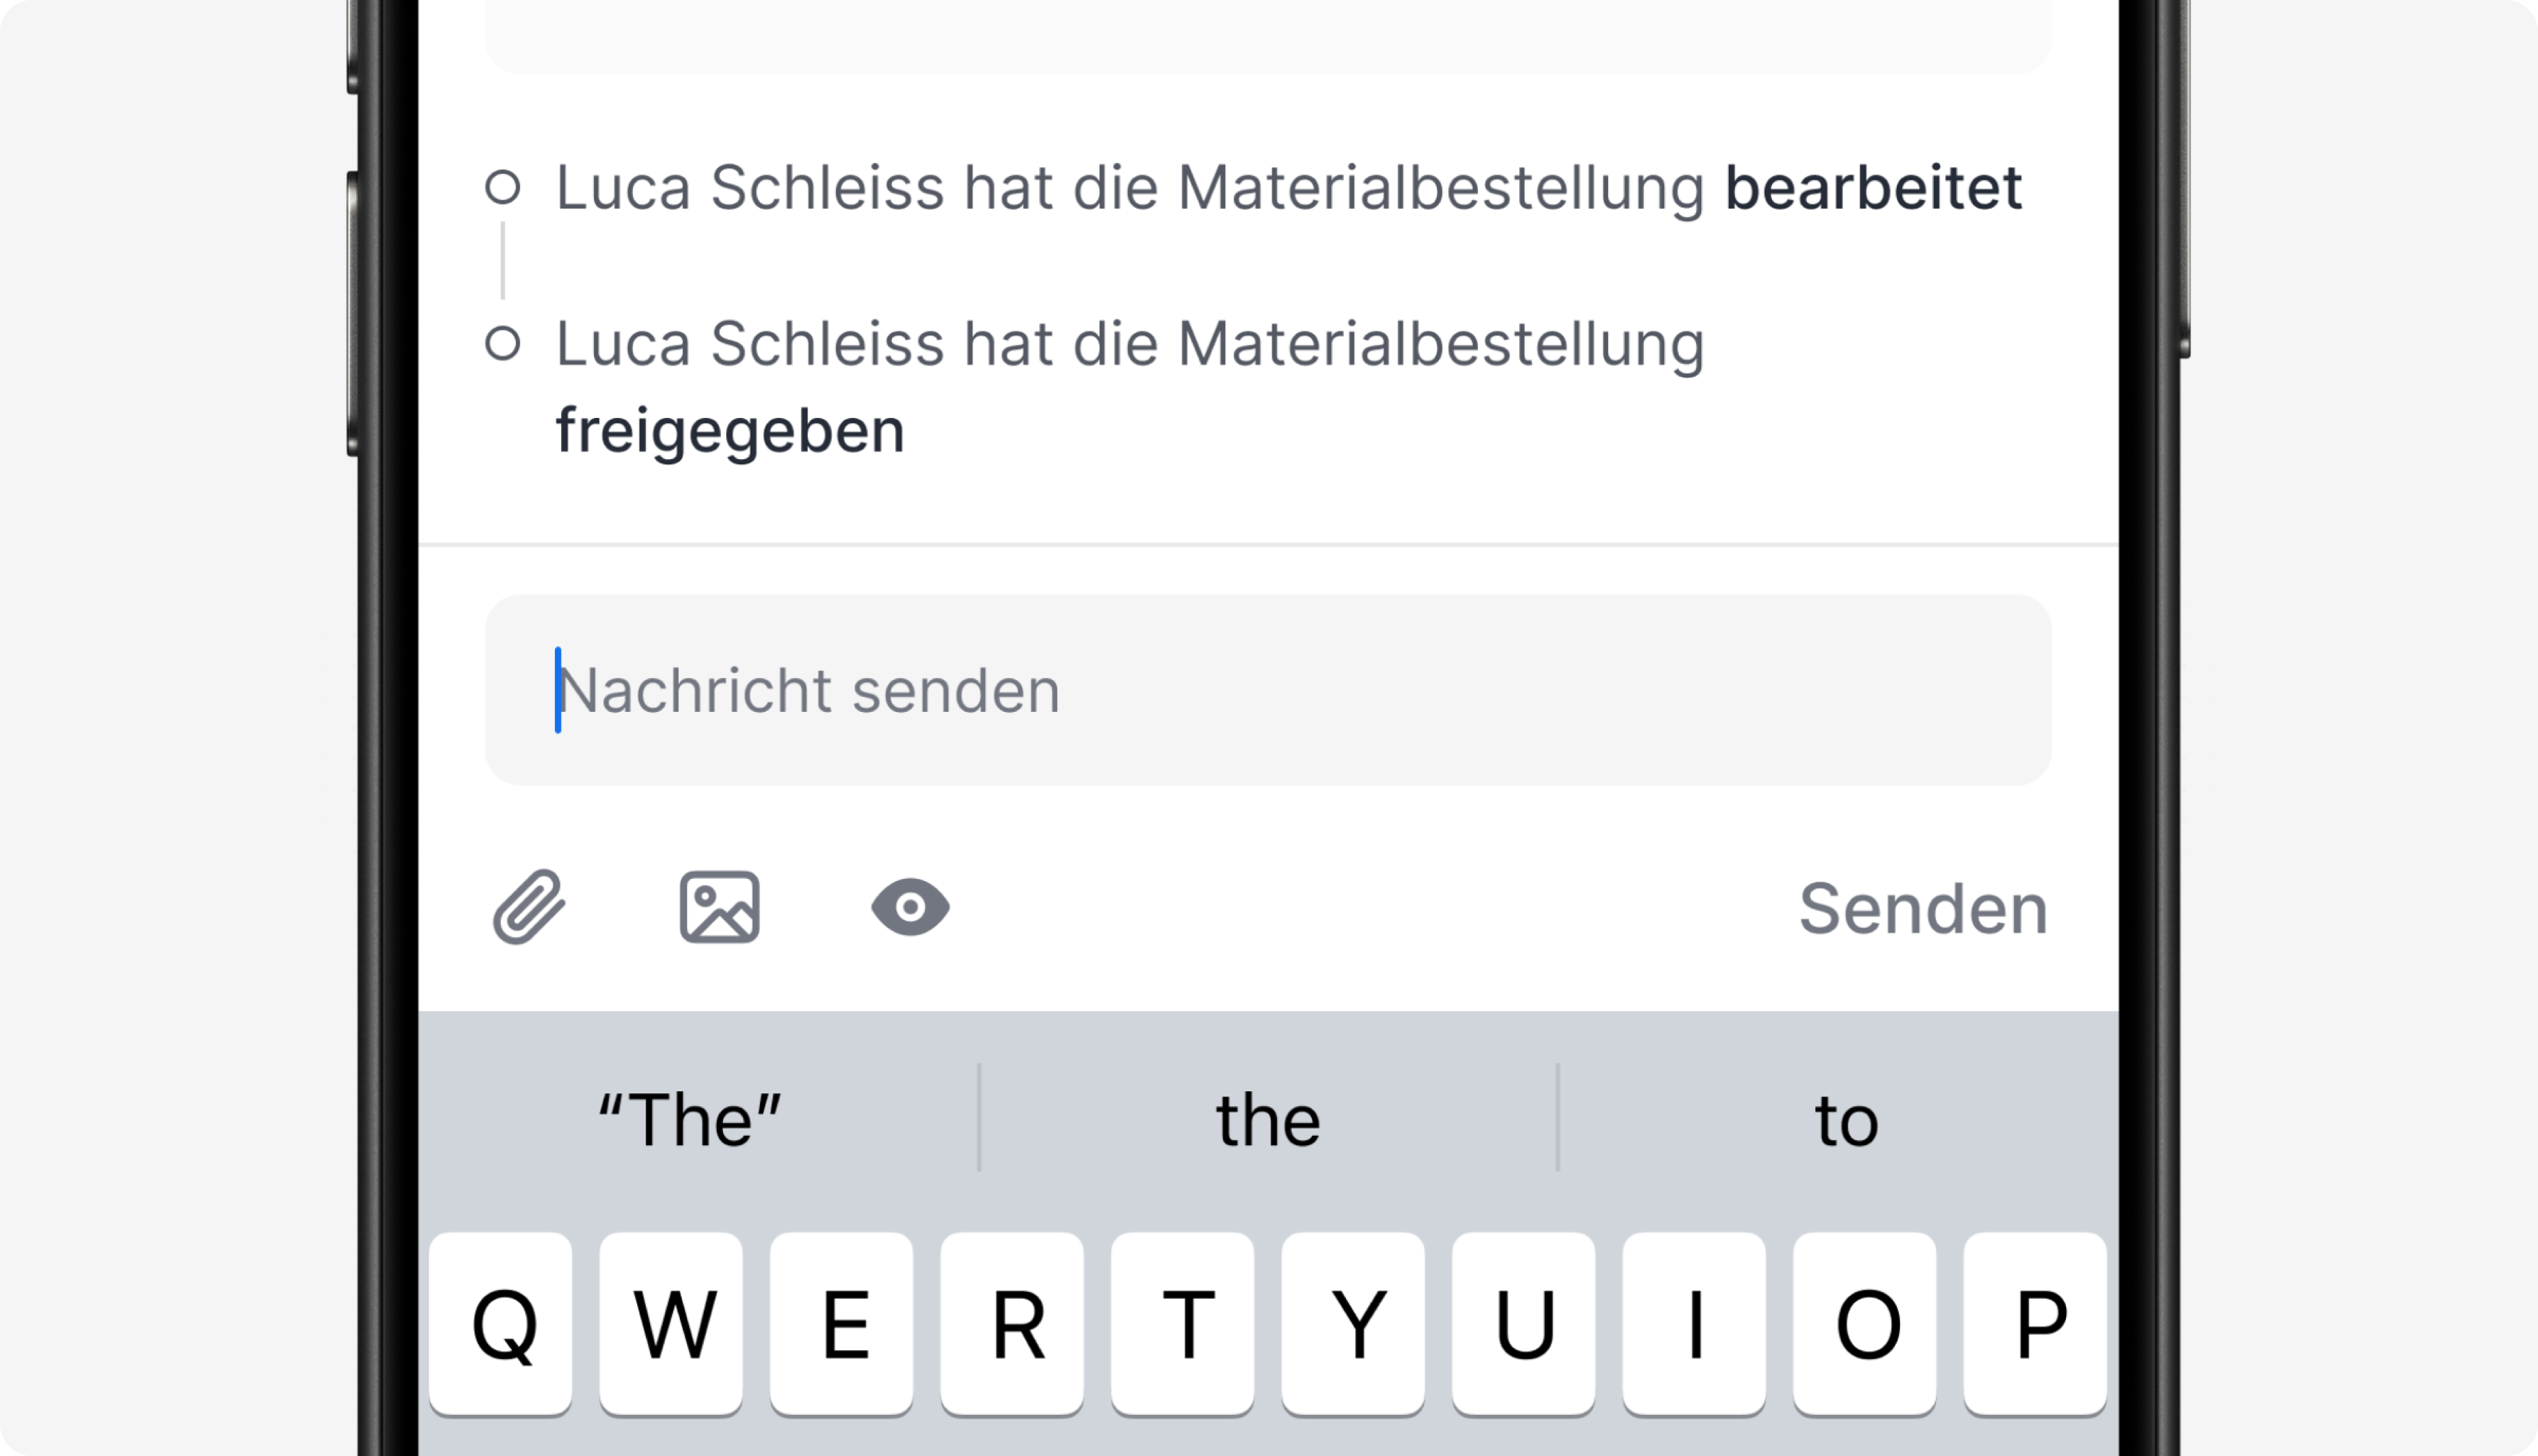This screenshot has width=2538, height=1456.
Task: Choose the "the" lowercase suggestion
Action: pos(1268,1119)
